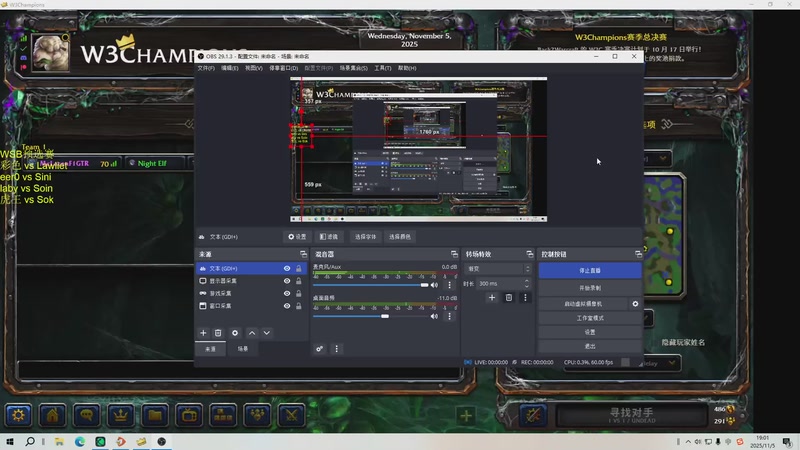Adjust transition duration 300 ms stepper

[x=527, y=284]
